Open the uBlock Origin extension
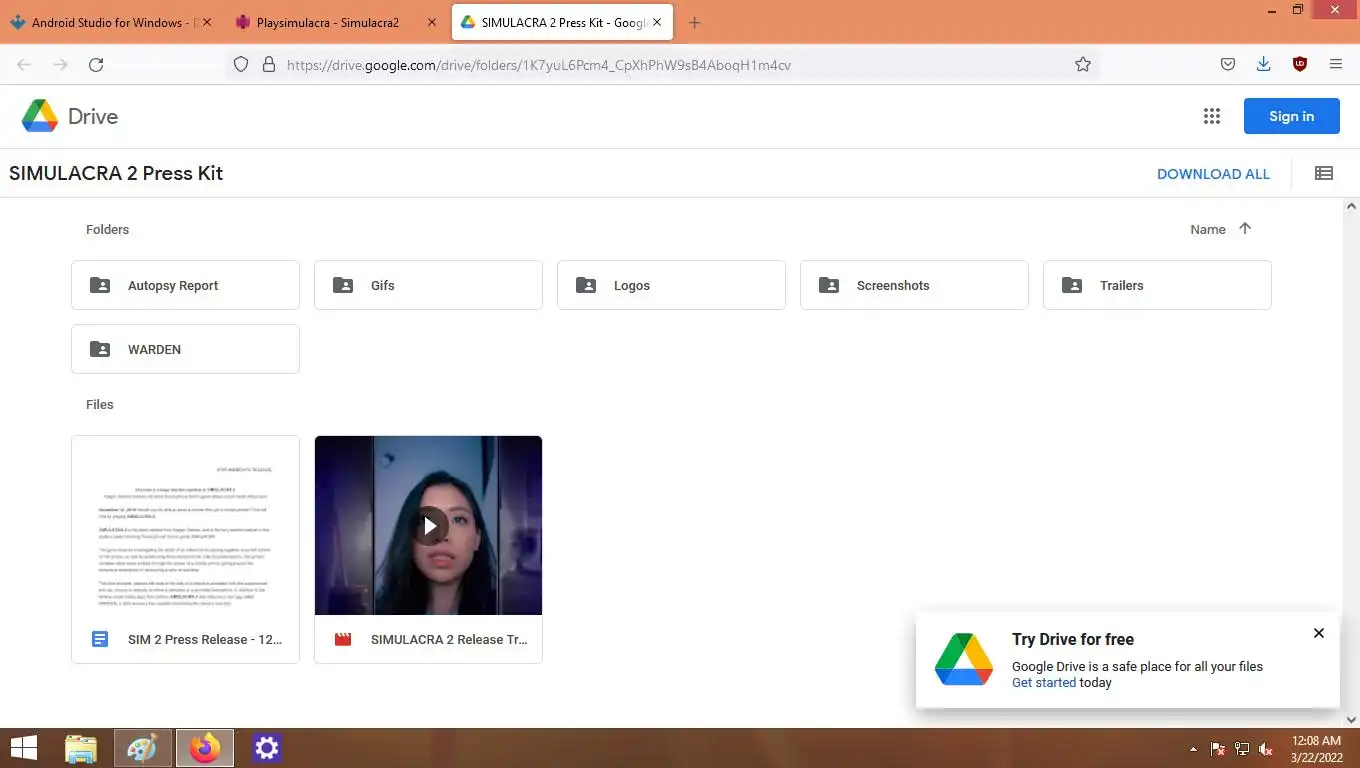 click(1300, 65)
